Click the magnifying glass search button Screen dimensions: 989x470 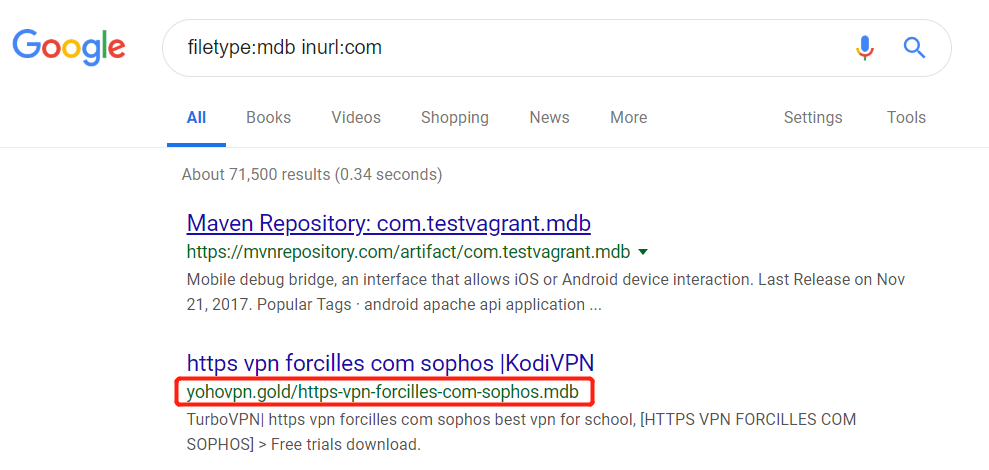click(x=914, y=47)
